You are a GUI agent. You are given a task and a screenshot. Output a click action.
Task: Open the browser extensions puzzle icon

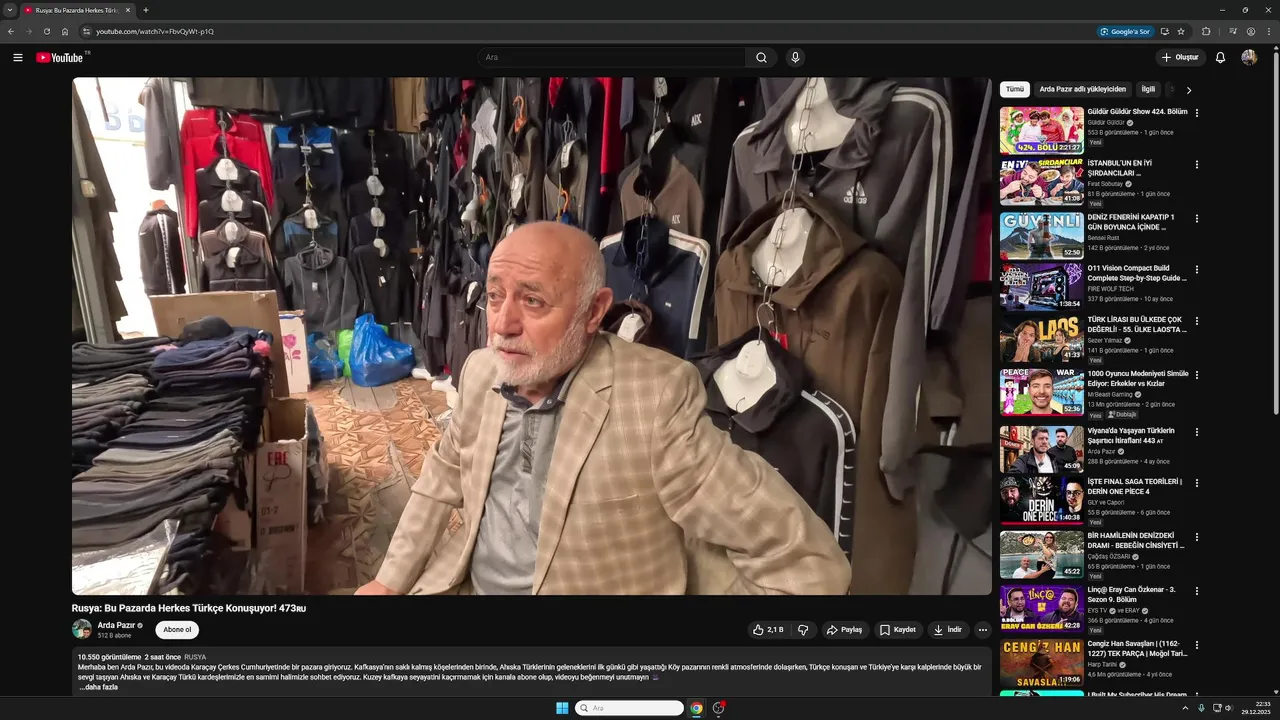pos(1206,31)
